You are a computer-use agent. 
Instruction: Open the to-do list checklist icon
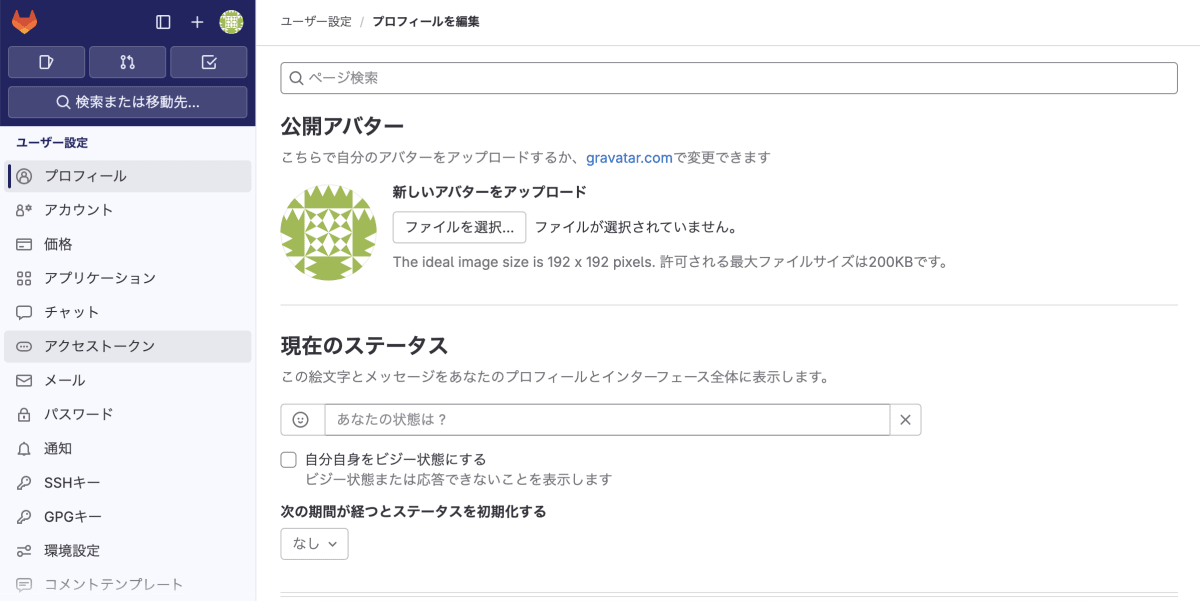(x=208, y=61)
